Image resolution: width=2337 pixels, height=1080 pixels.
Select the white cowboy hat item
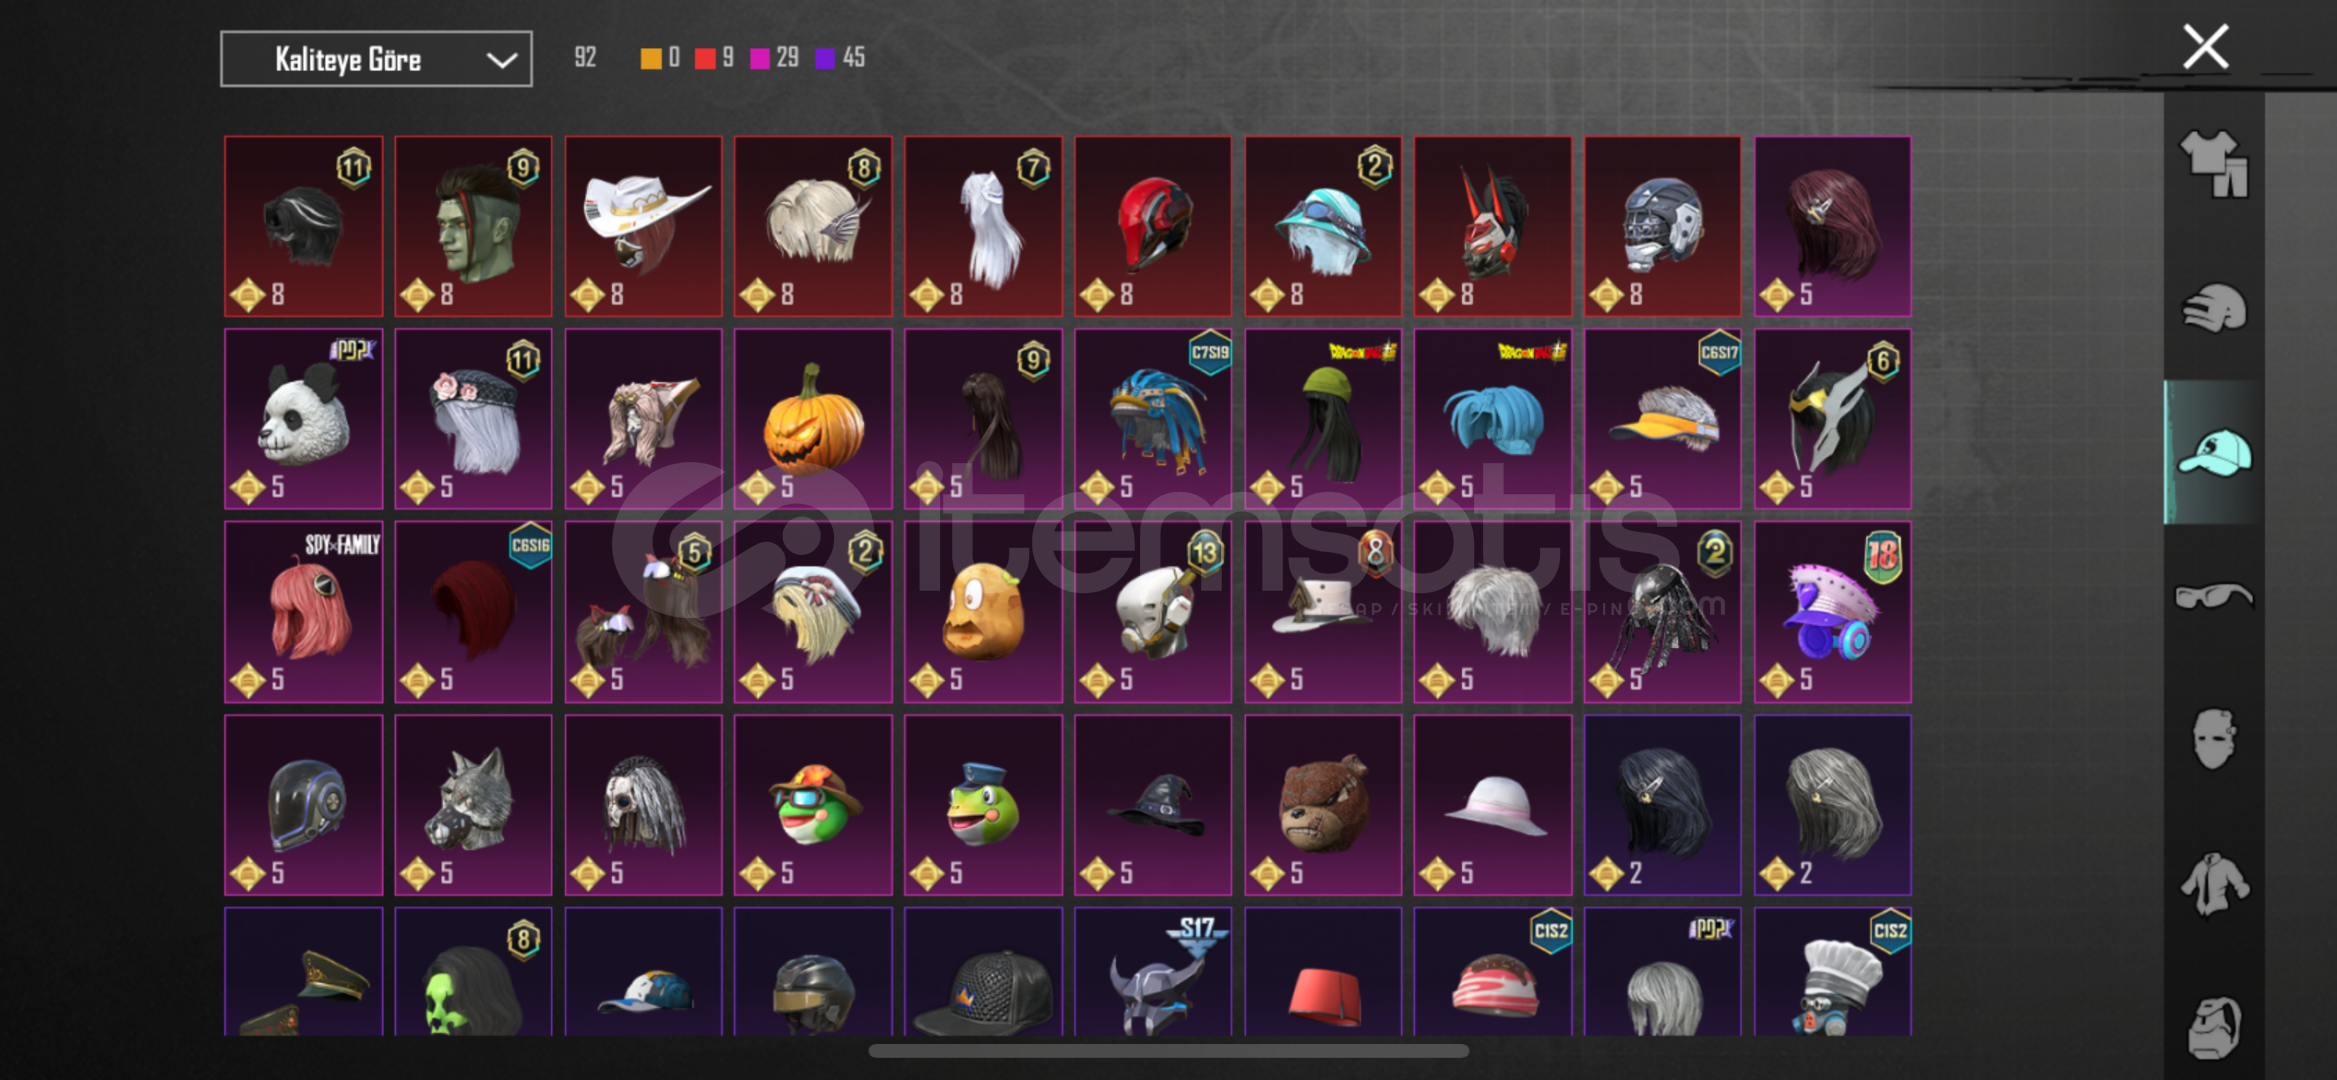click(x=643, y=226)
